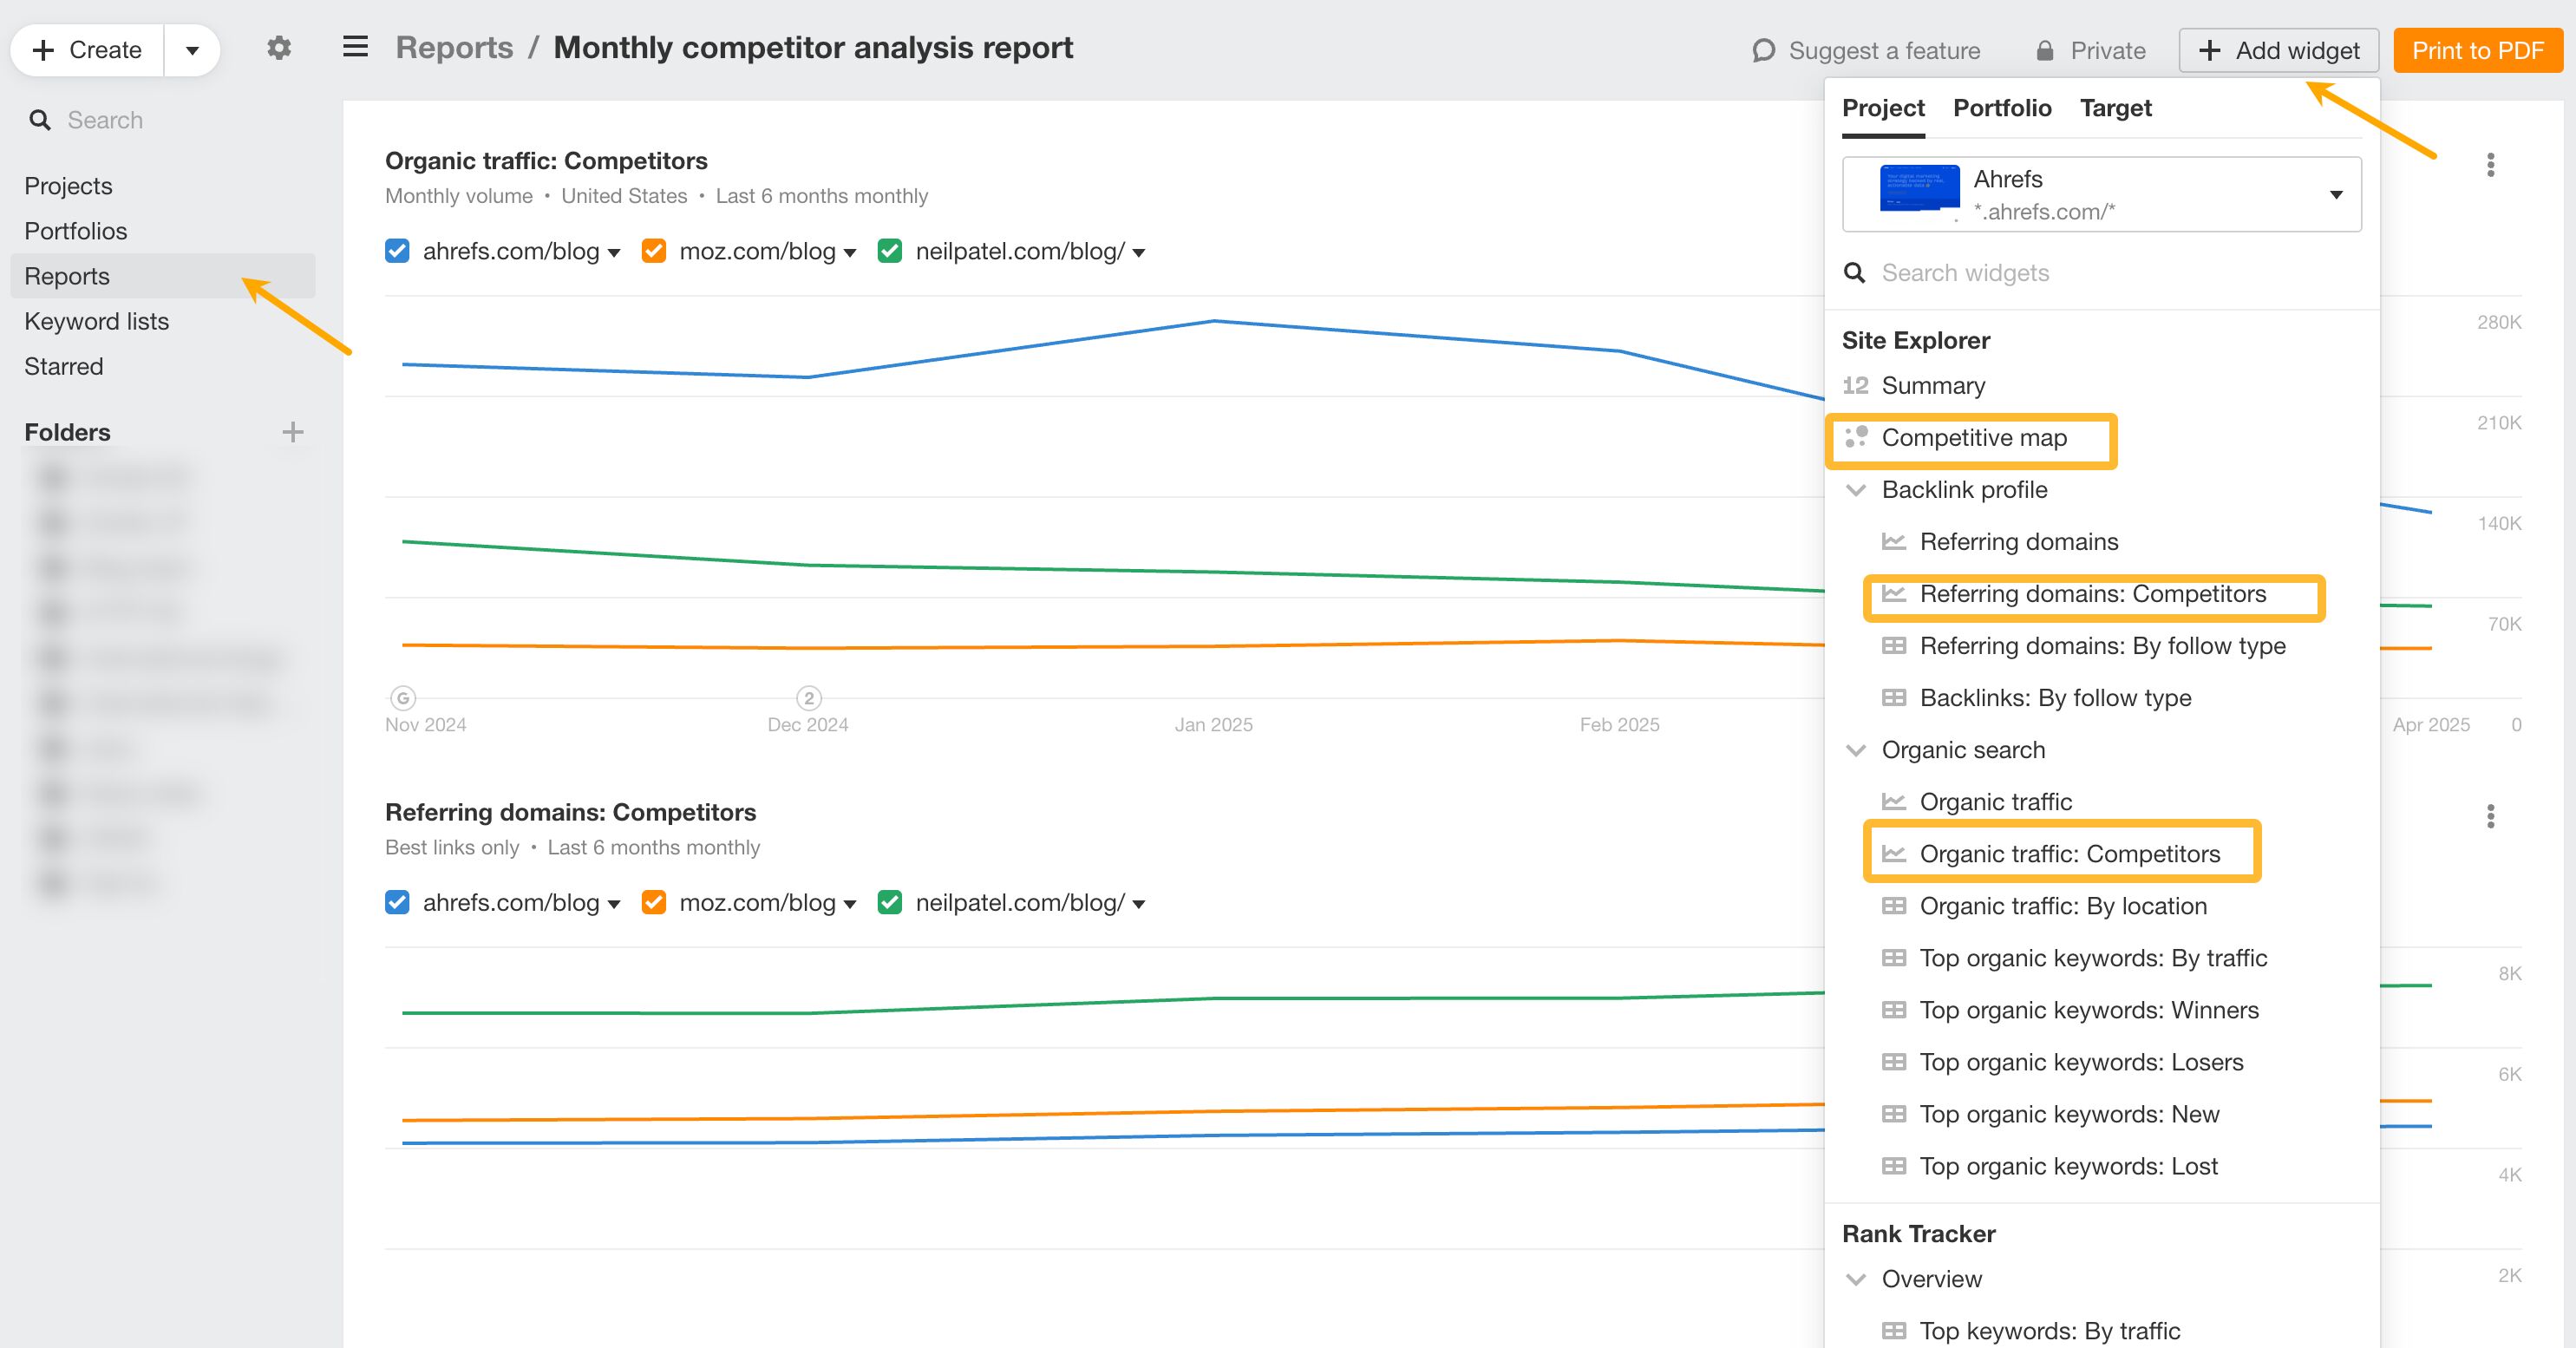This screenshot has width=2576, height=1348.
Task: Switch to the Target tab
Action: [x=2115, y=108]
